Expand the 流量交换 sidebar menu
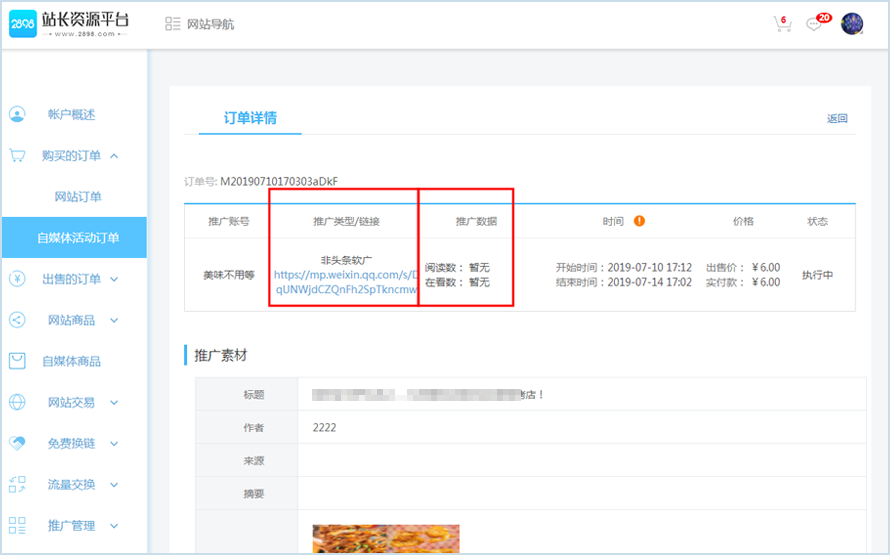 [114, 484]
